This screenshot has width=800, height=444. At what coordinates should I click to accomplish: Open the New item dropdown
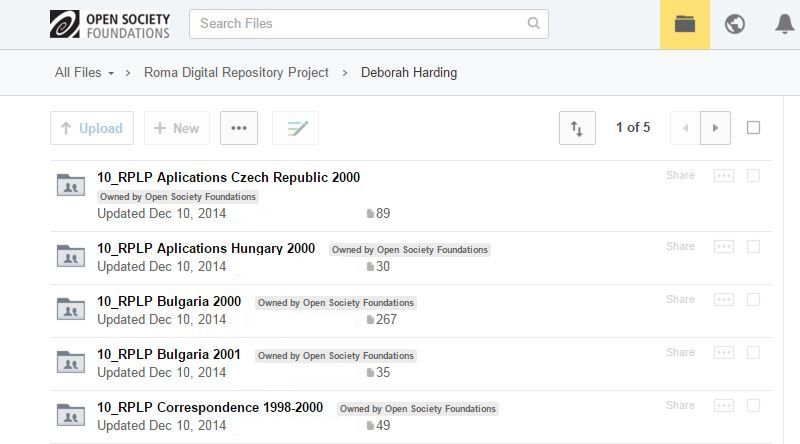pos(177,128)
